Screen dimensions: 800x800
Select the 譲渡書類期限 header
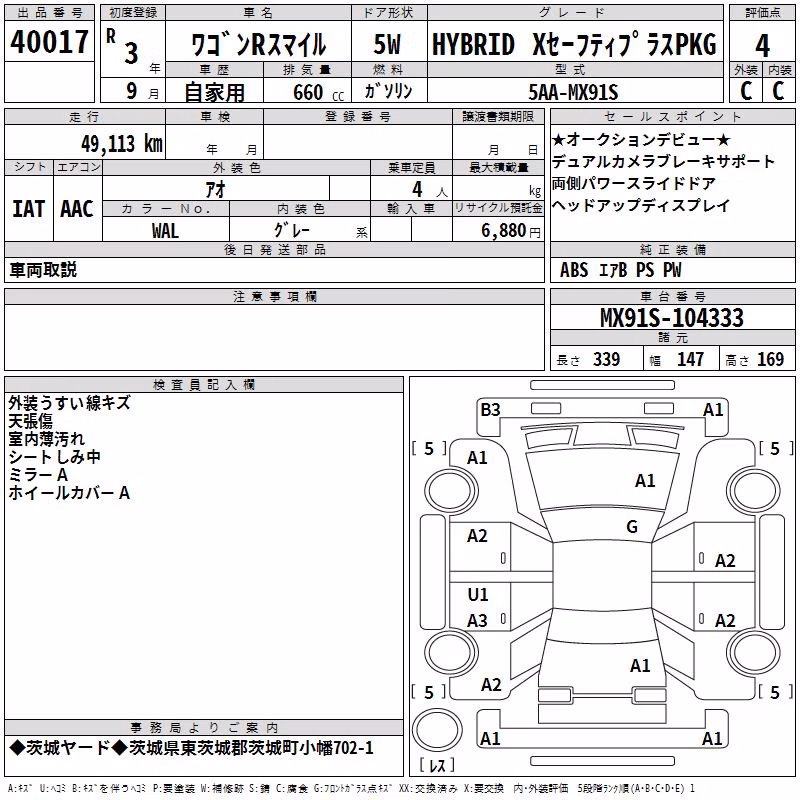click(498, 117)
